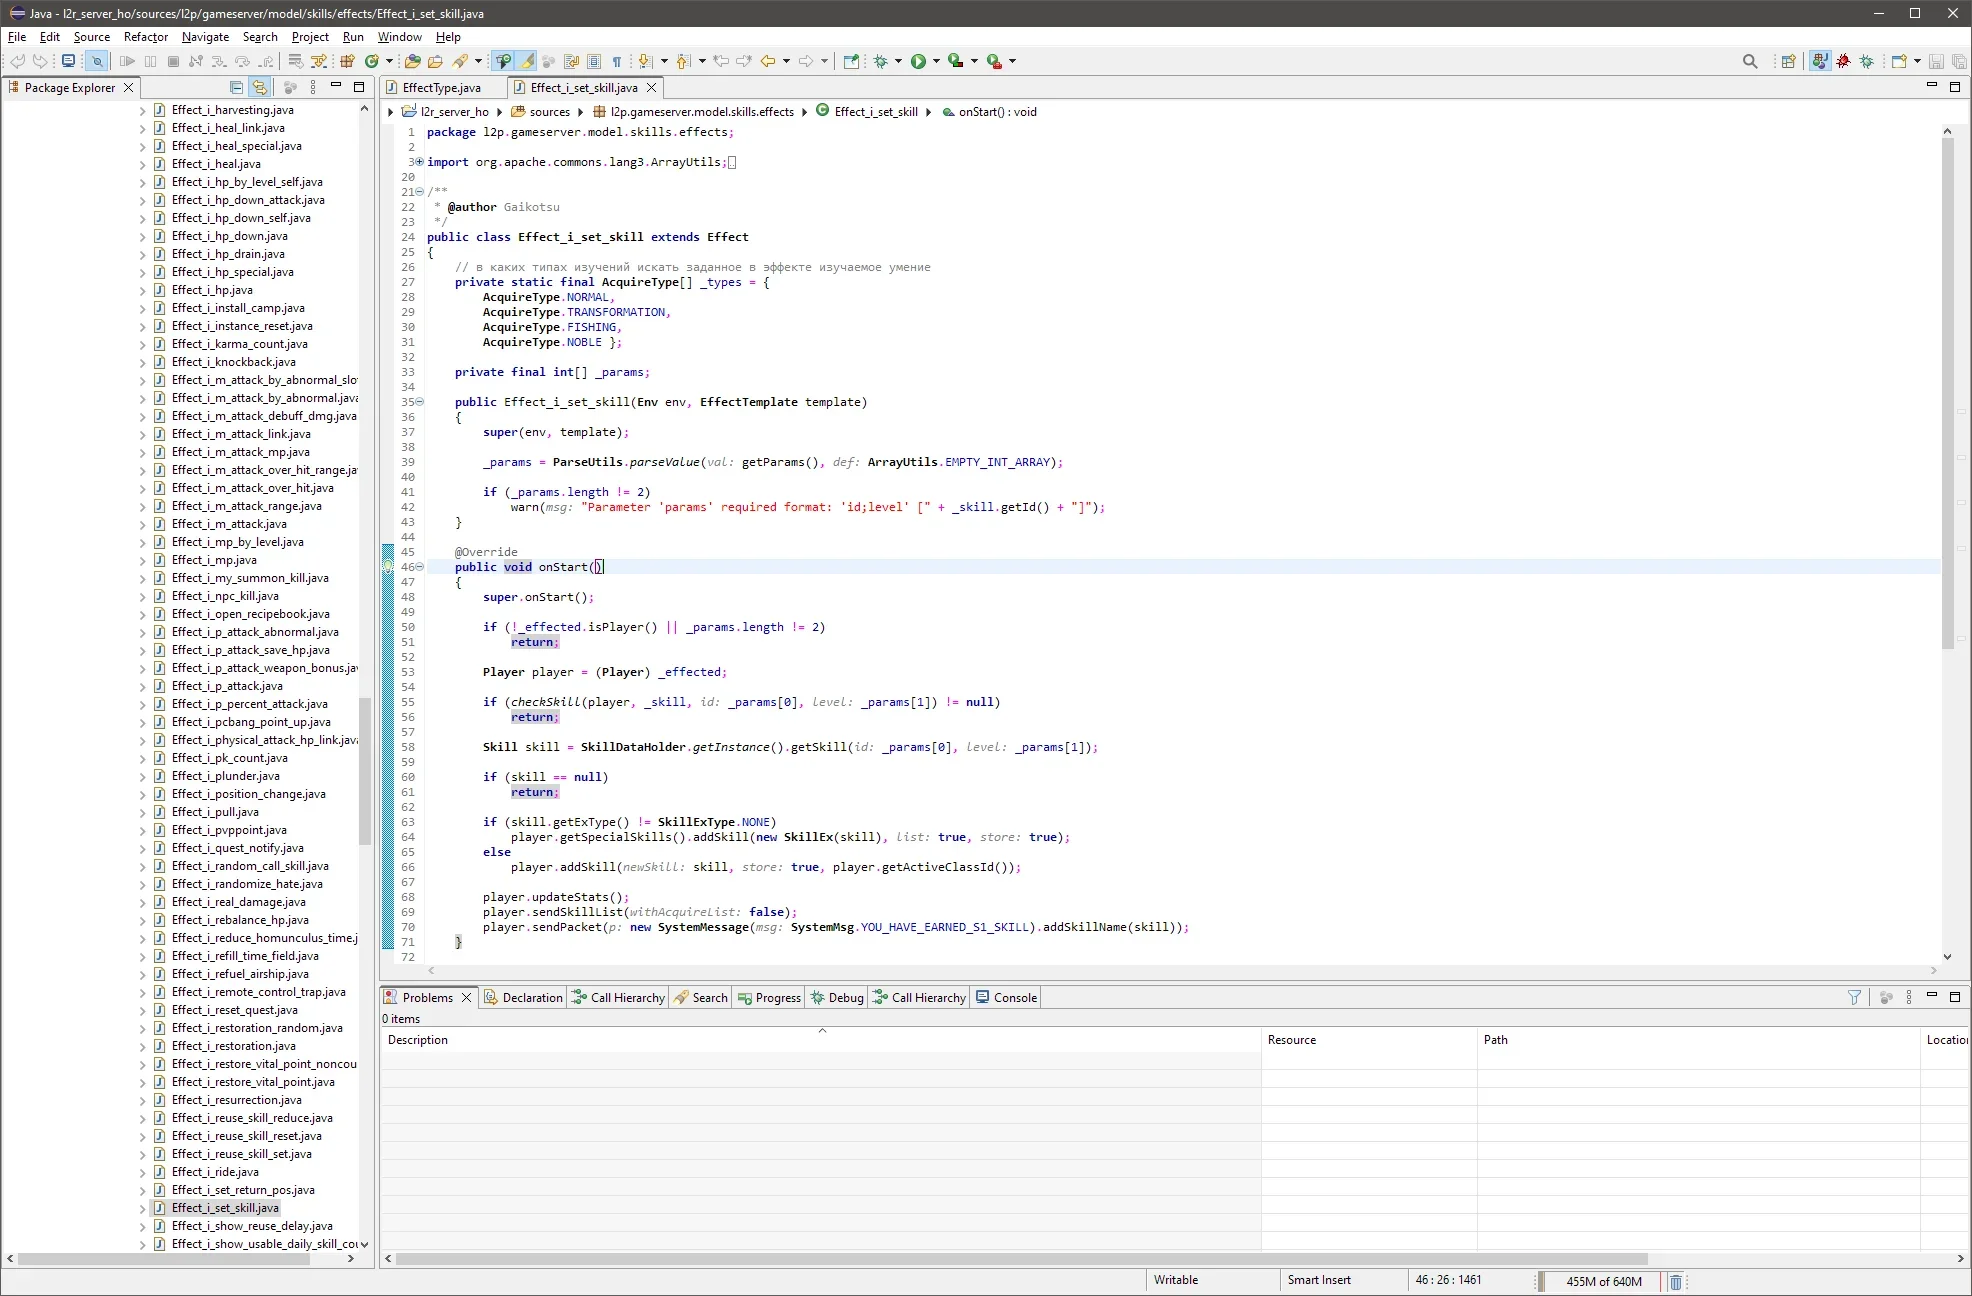
Task: Collapse the onStart method fold marker
Action: 420,567
